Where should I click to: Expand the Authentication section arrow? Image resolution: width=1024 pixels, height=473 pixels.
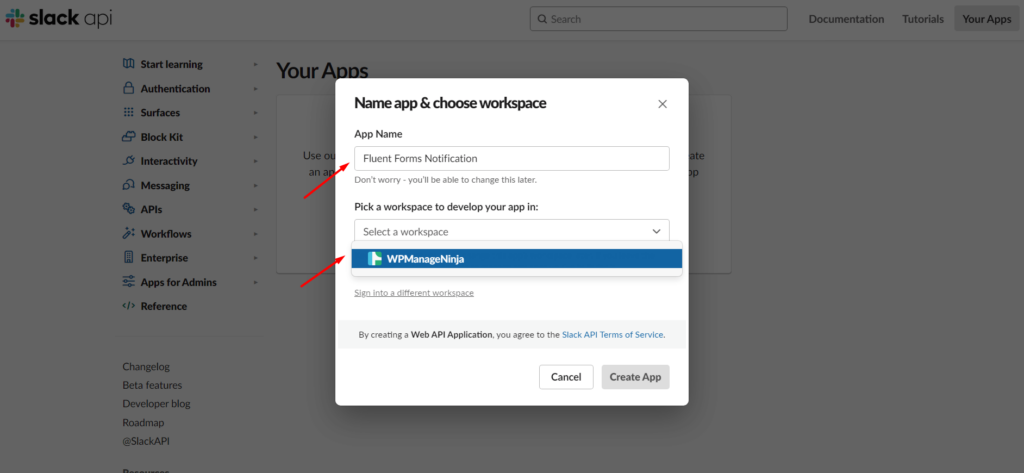point(255,89)
